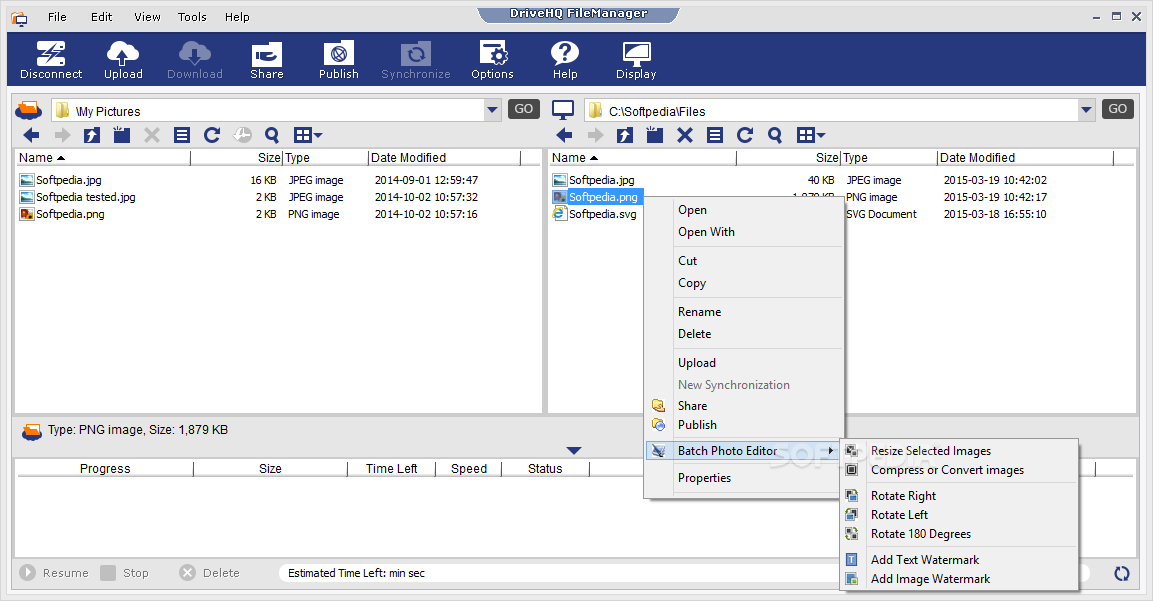Go up one folder in My Pictures pane
This screenshot has height=601, width=1153.
point(92,135)
